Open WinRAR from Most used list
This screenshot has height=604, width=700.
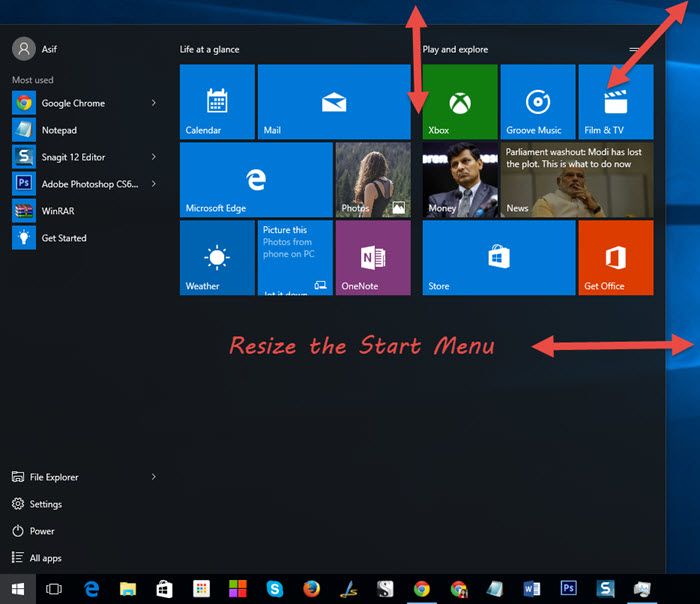pyautogui.click(x=85, y=211)
